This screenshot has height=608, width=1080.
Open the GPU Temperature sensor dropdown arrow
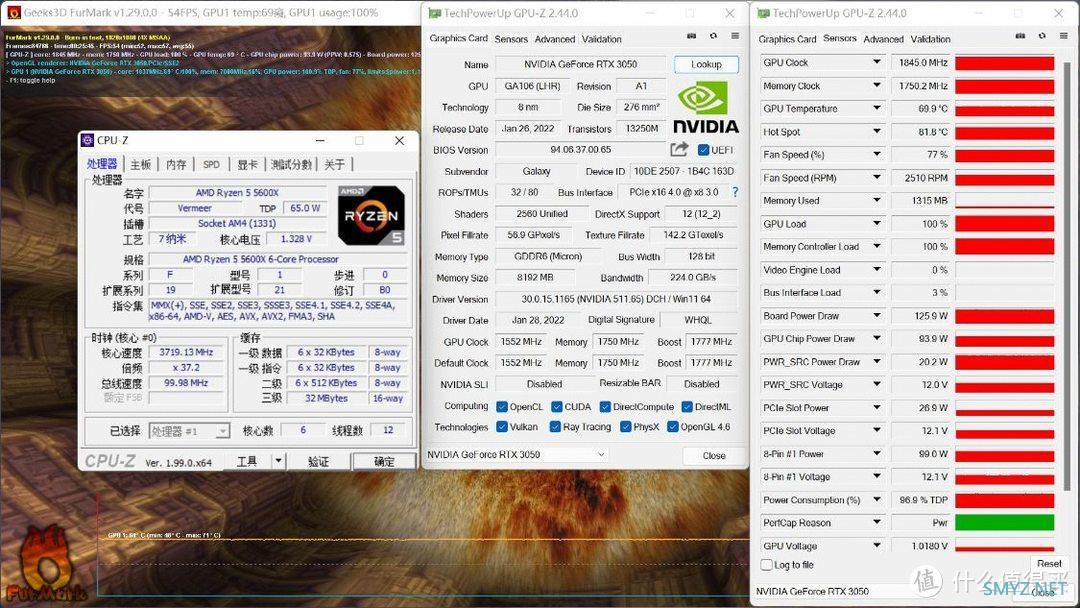click(x=877, y=108)
